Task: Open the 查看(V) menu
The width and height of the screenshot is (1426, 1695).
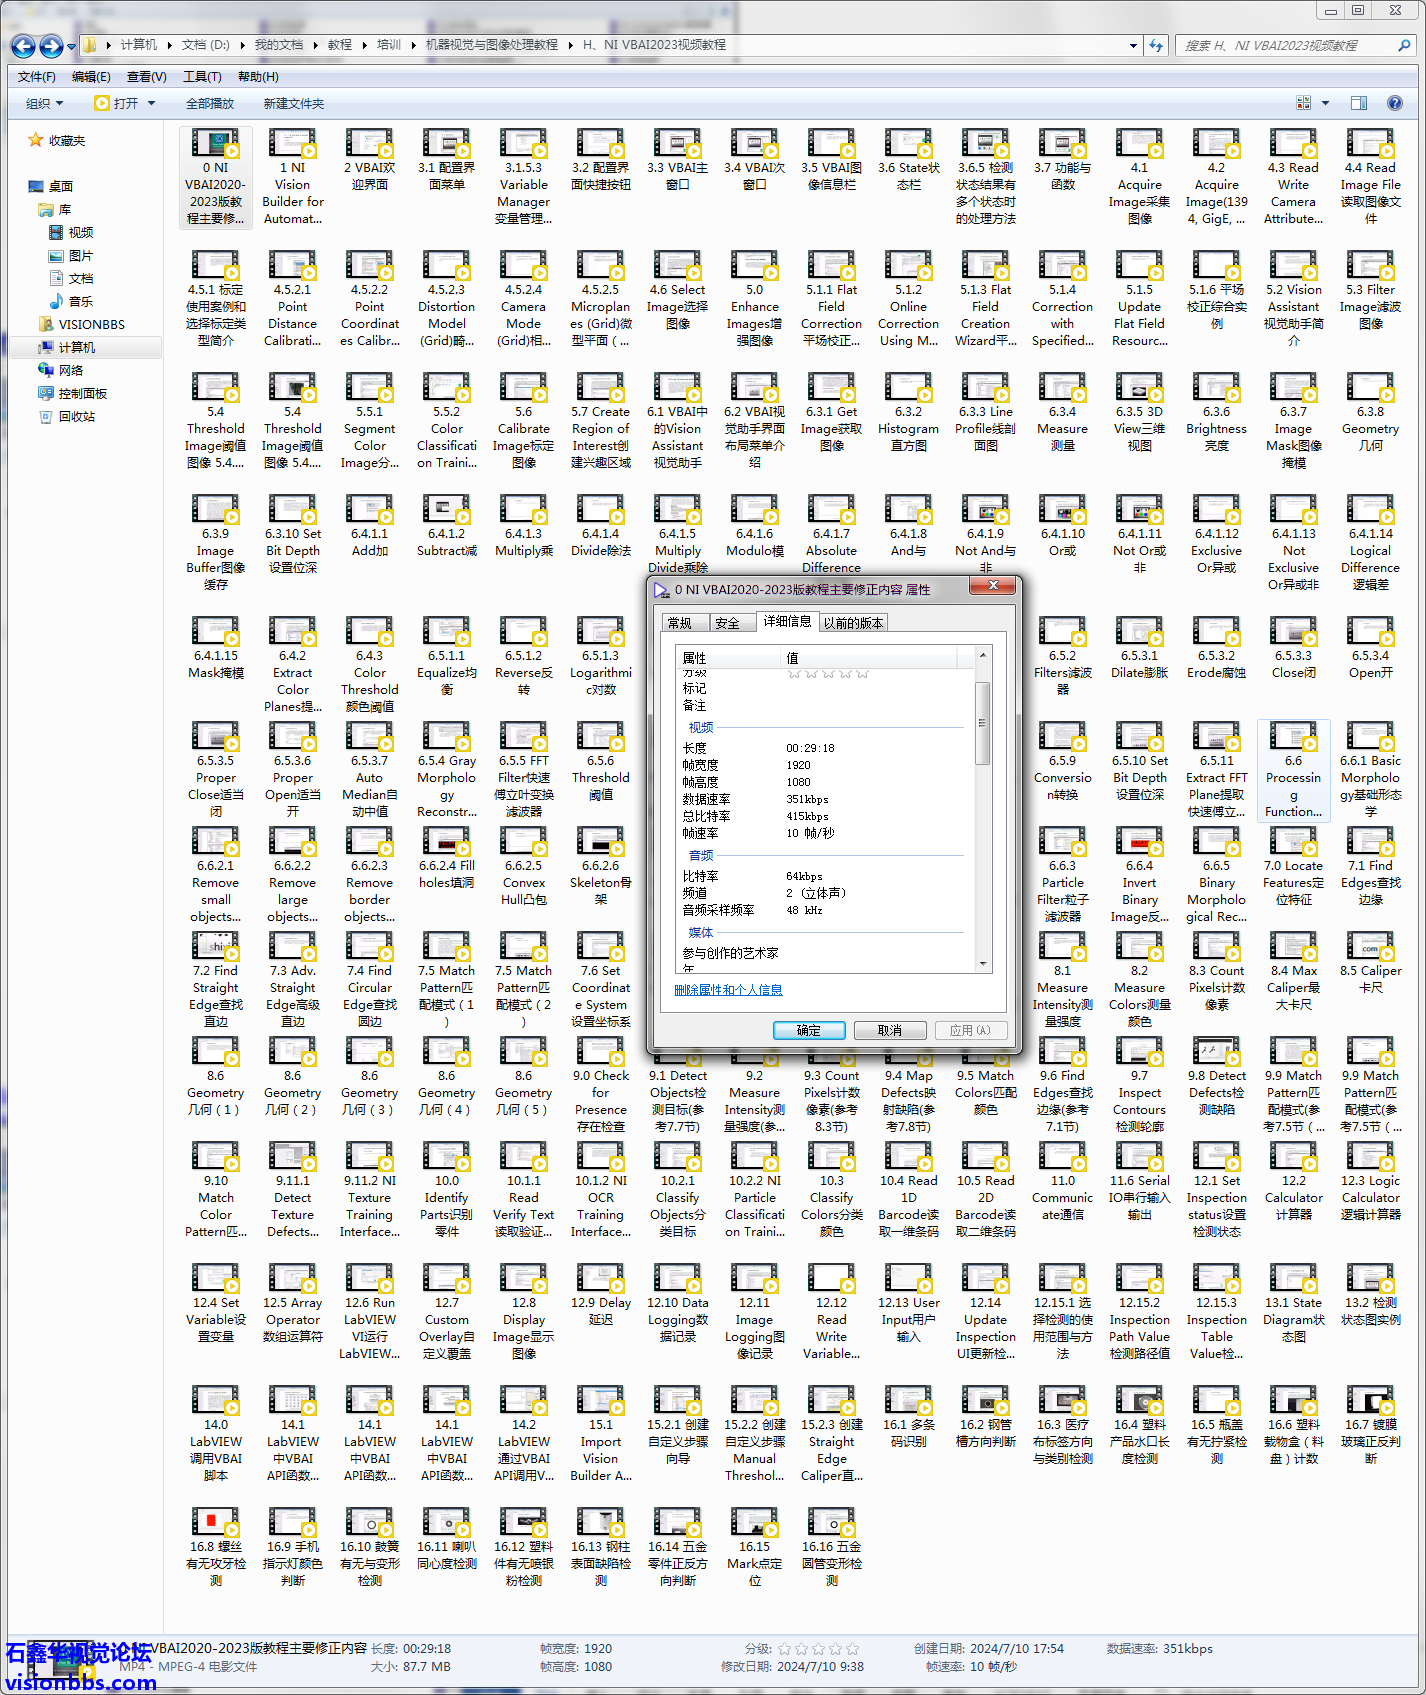Action: 146,76
